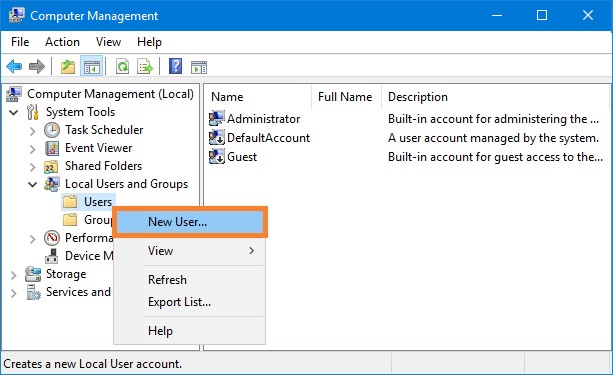Click the Back arrow toolbar icon
Image resolution: width=613 pixels, height=375 pixels.
tap(14, 67)
